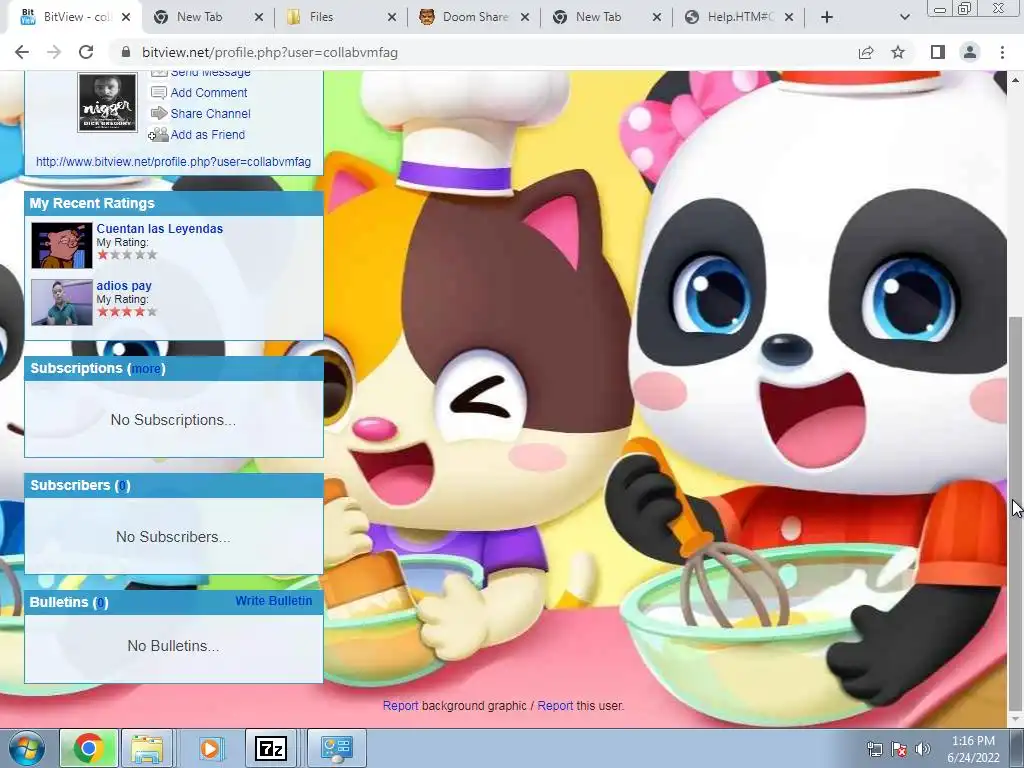
Task: Open Chrome profile avatar menu
Action: (x=970, y=52)
